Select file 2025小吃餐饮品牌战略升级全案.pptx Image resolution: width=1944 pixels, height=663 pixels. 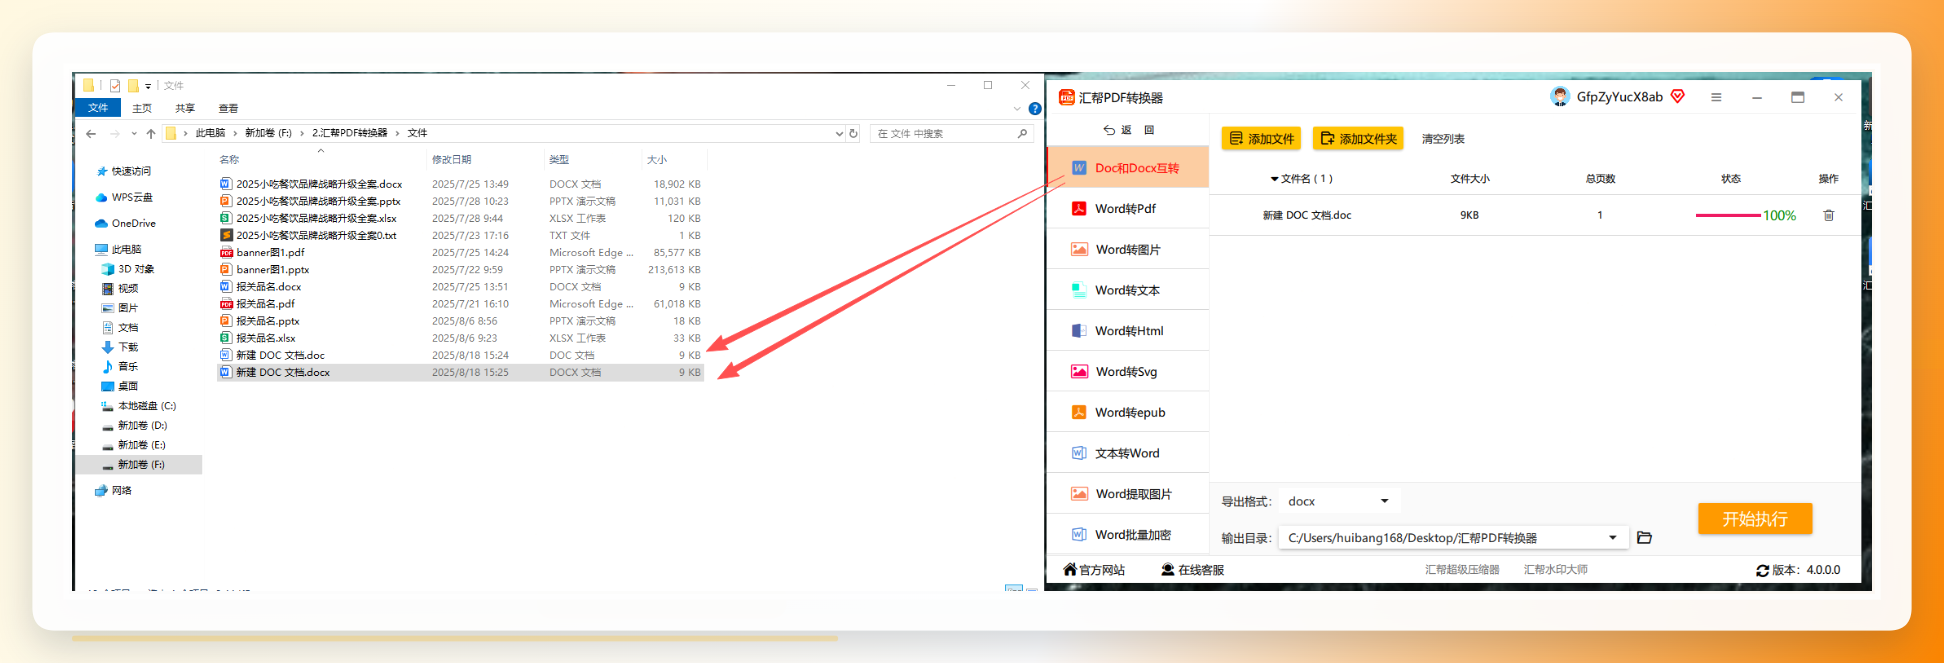pyautogui.click(x=310, y=201)
